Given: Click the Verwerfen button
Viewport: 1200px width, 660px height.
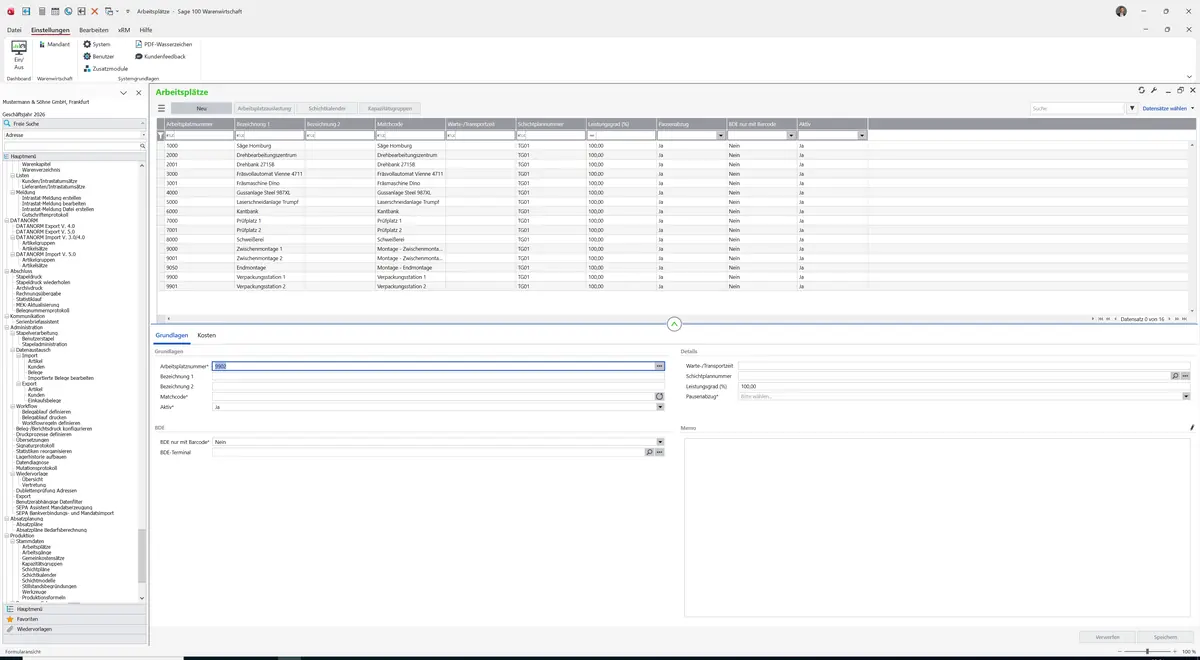Looking at the screenshot, I should click(x=1108, y=637).
